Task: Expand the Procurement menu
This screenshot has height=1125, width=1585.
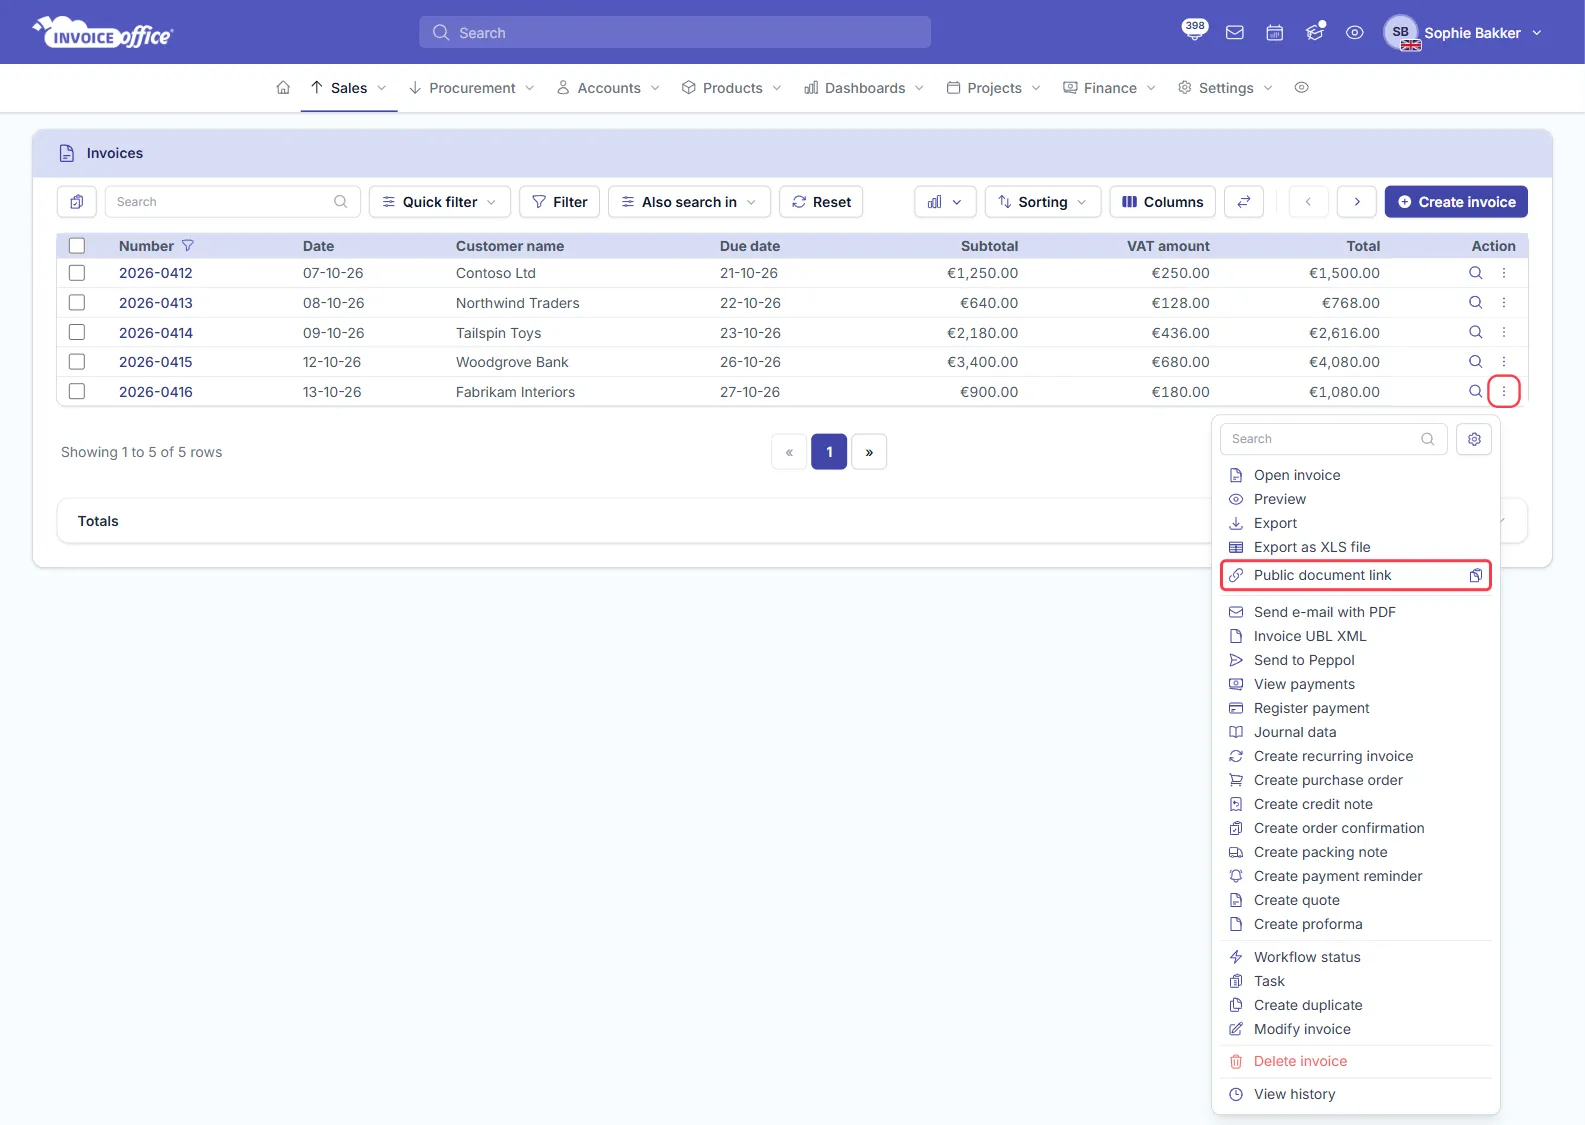Action: (472, 88)
